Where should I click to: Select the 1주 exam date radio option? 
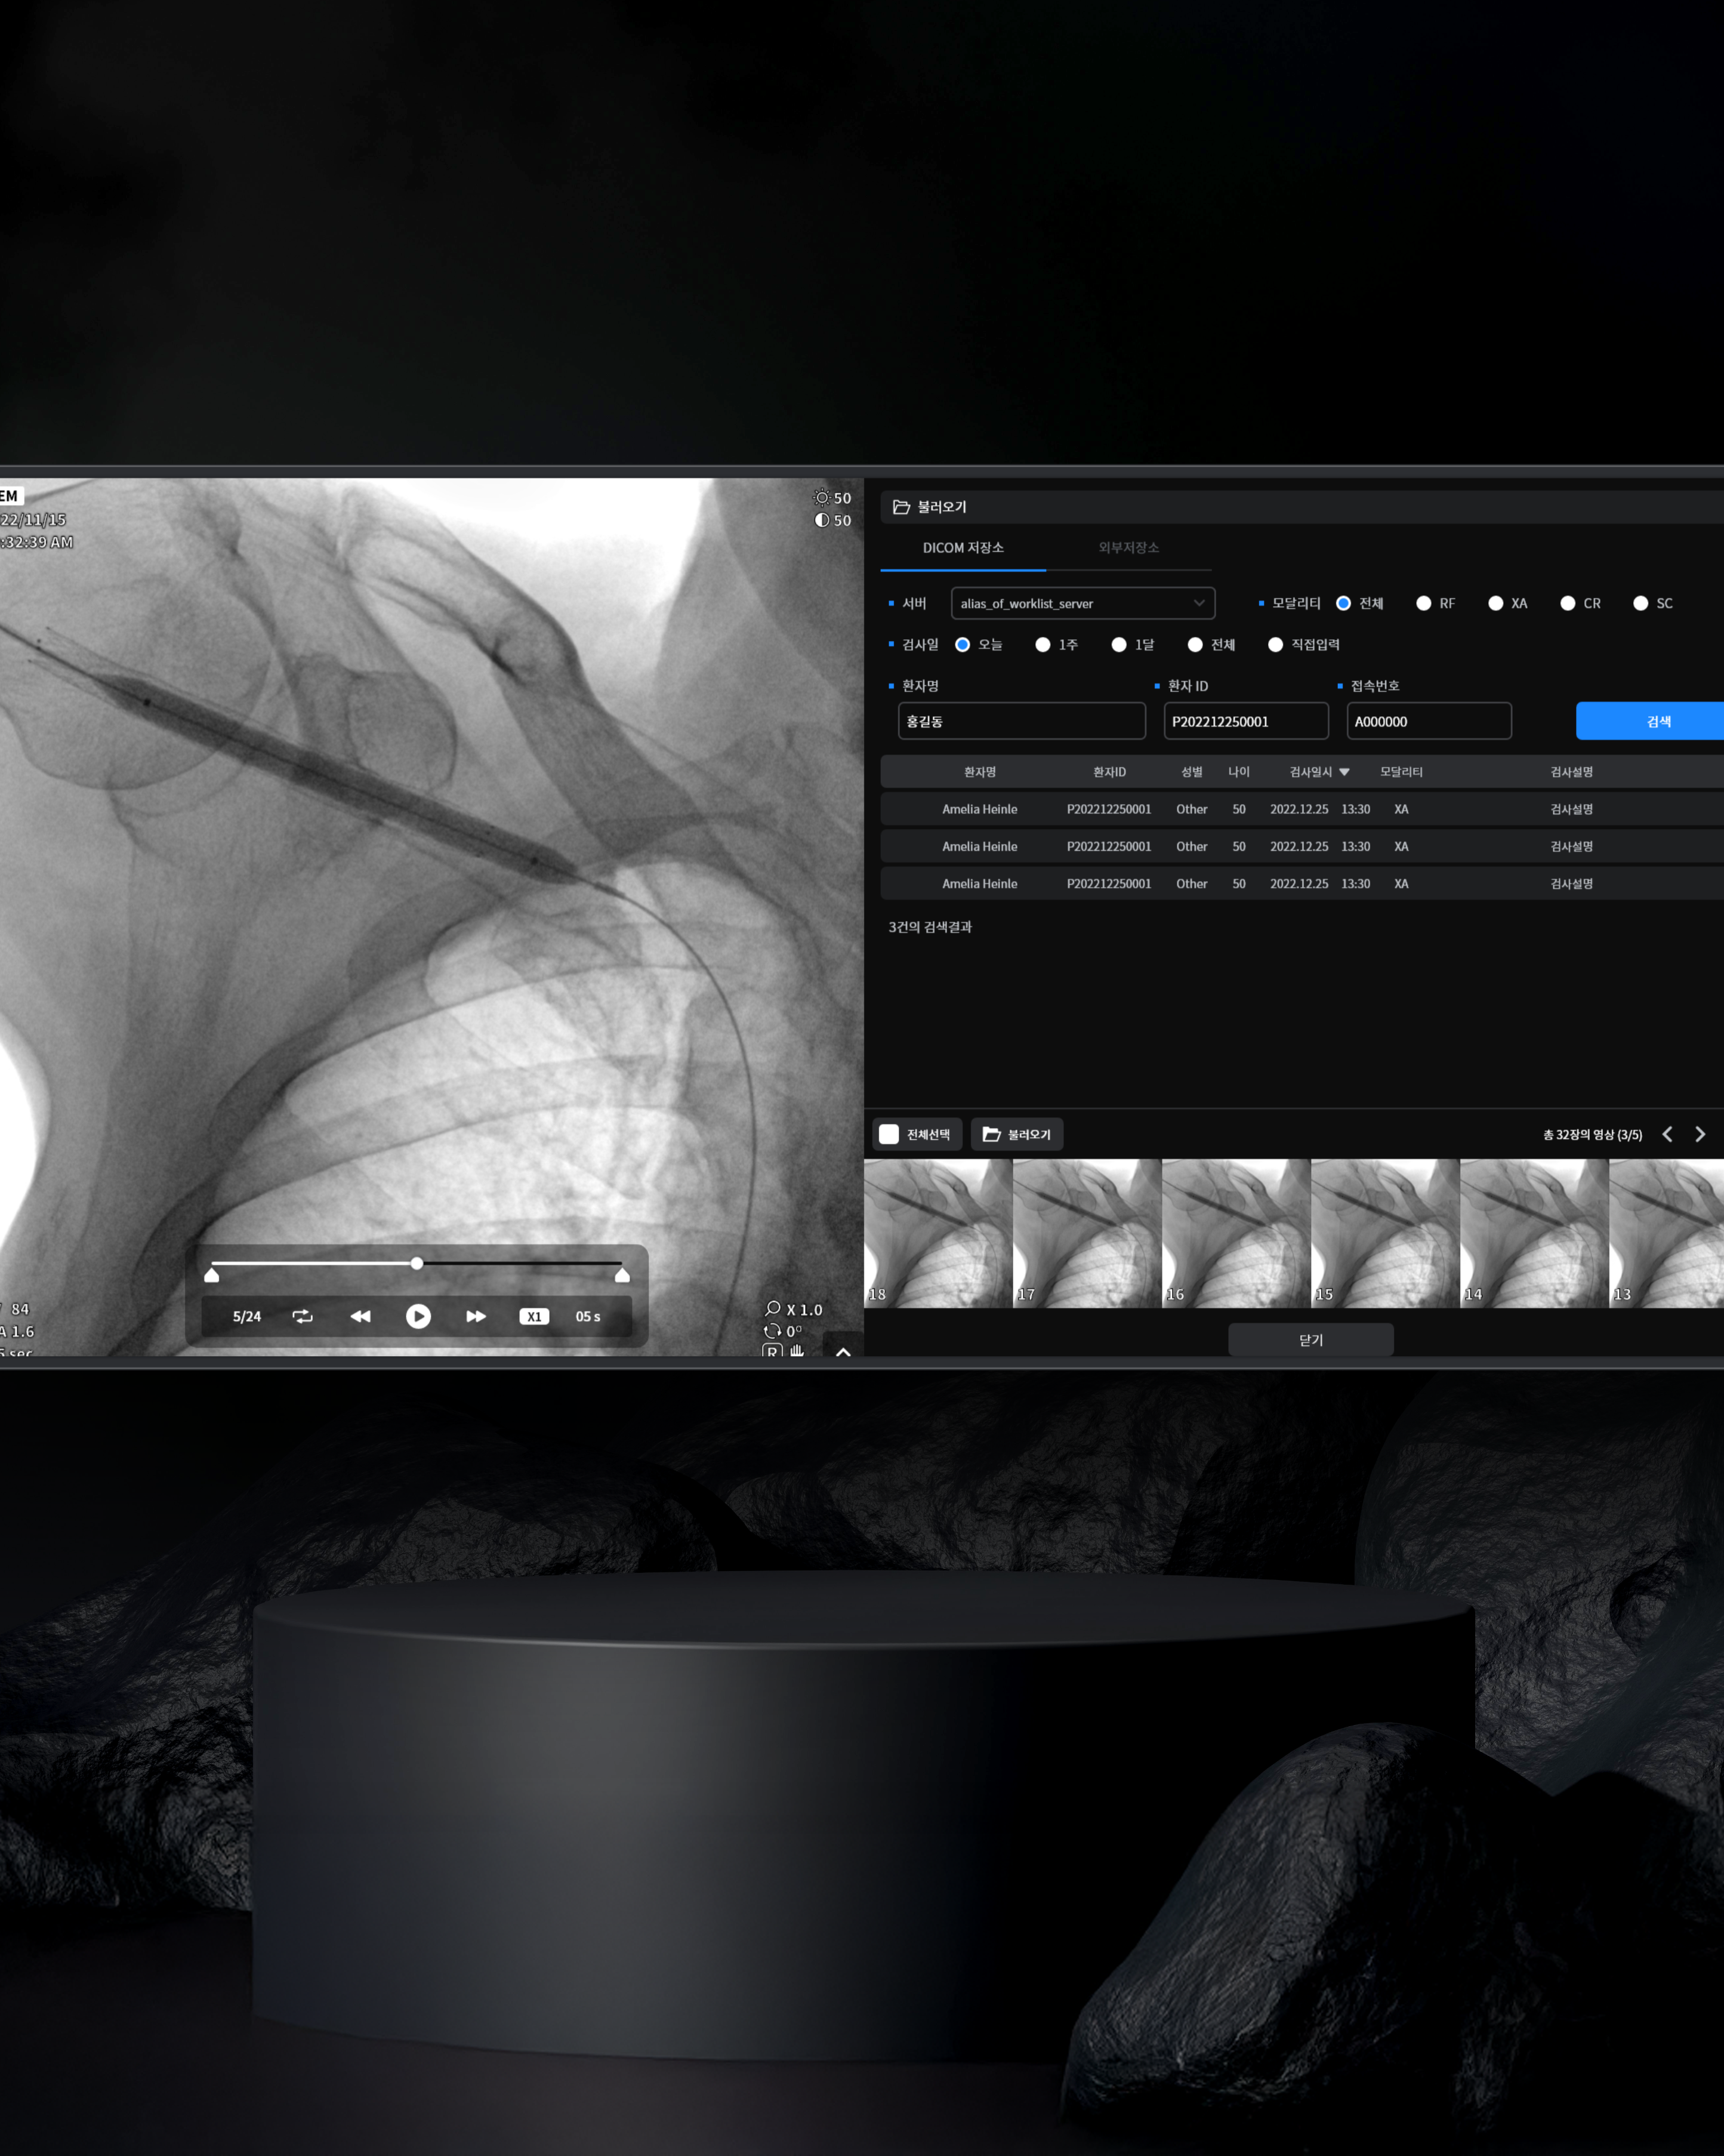[1043, 644]
